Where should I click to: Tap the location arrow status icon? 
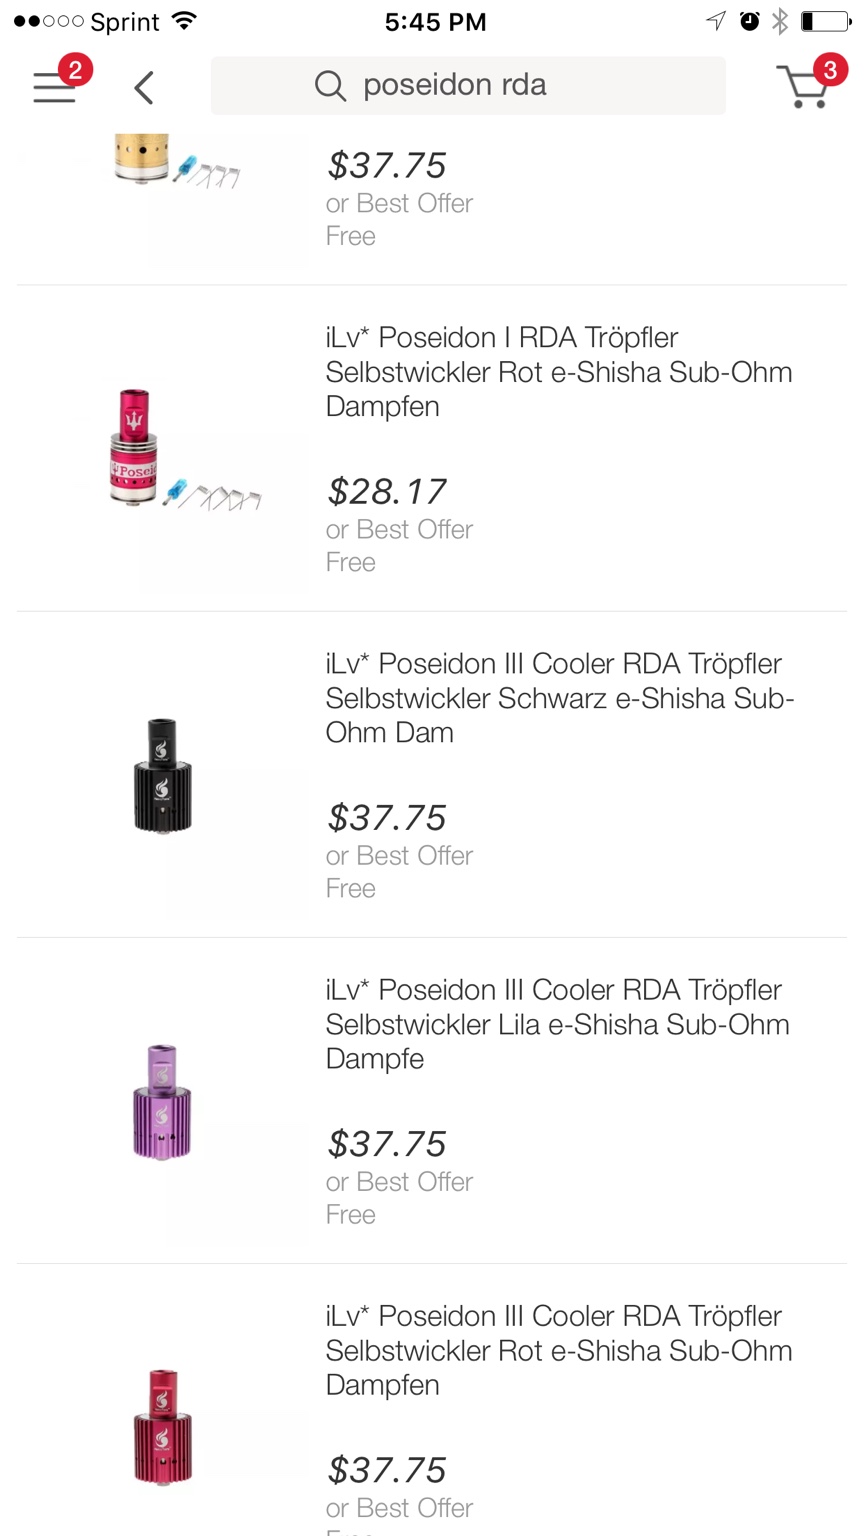point(716,21)
